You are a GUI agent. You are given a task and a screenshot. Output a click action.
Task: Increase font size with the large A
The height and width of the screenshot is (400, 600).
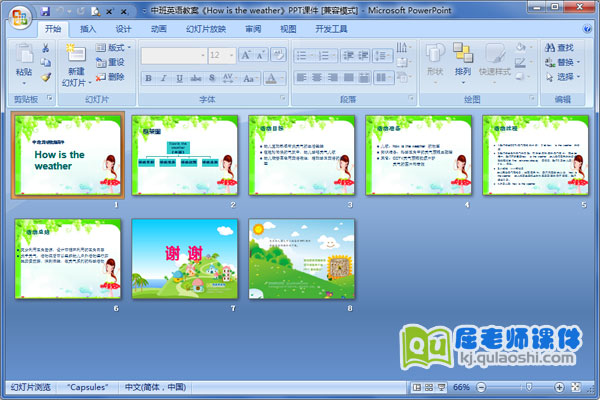click(245, 55)
